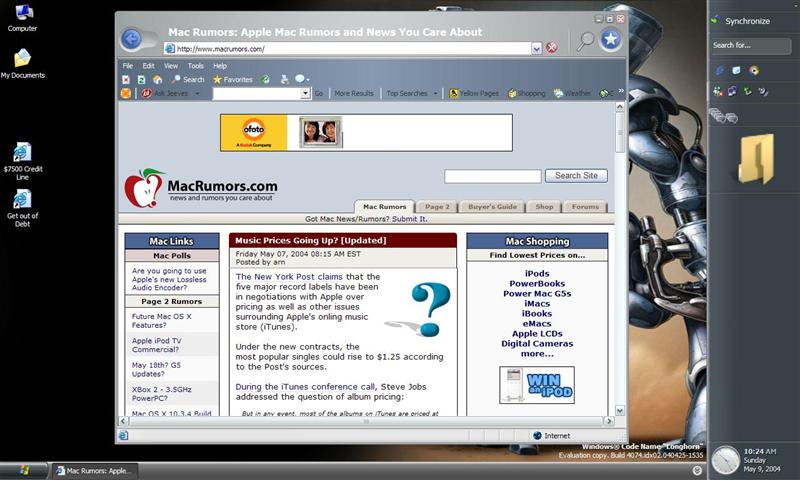Viewport: 800px width, 480px height.
Task: Click the Messenger speech bubble icon
Action: 300,79
